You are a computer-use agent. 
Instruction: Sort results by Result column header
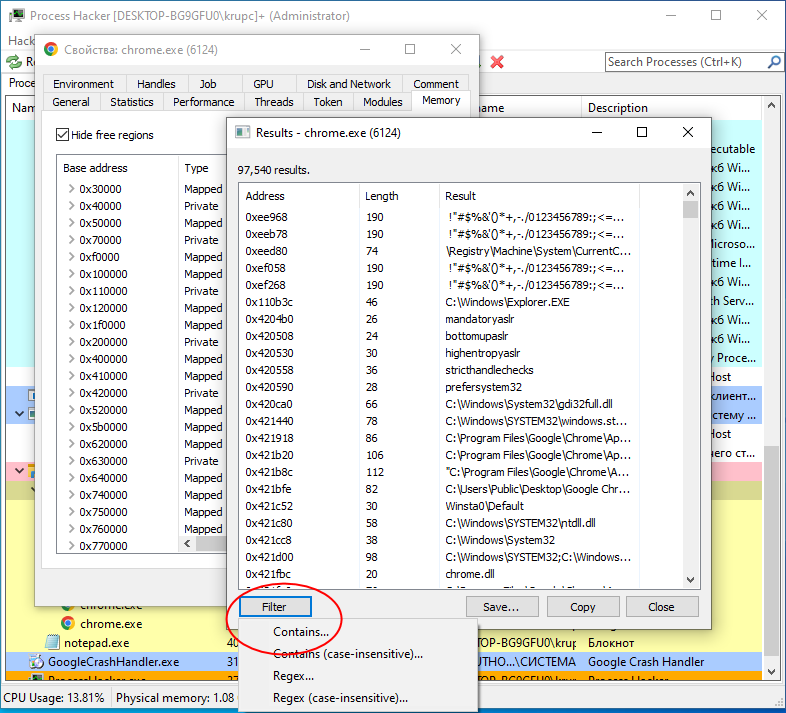coord(539,196)
